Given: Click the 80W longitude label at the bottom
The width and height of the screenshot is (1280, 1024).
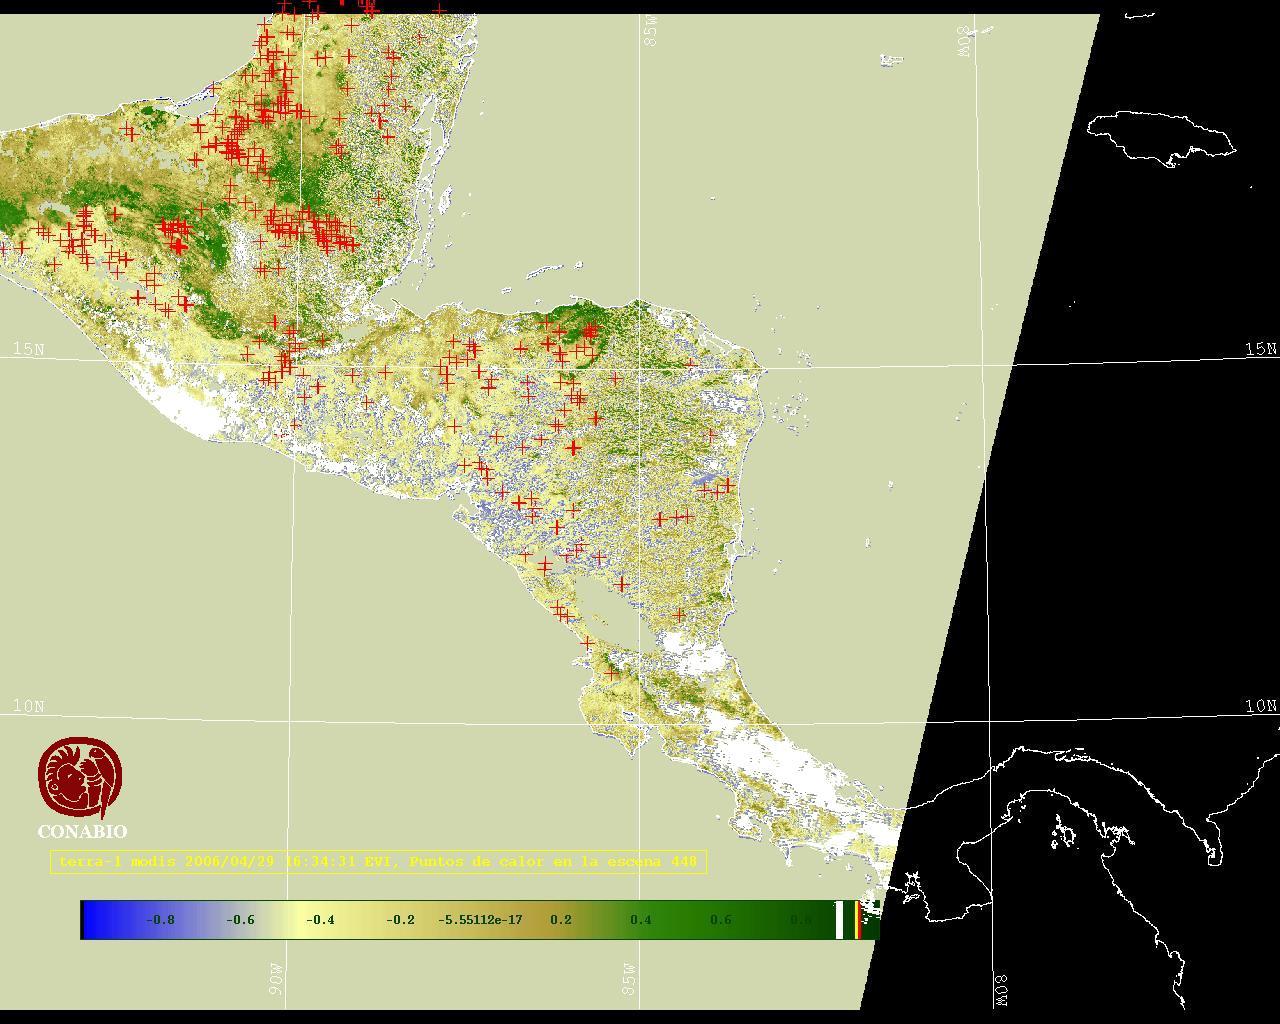Looking at the screenshot, I should (x=1001, y=990).
